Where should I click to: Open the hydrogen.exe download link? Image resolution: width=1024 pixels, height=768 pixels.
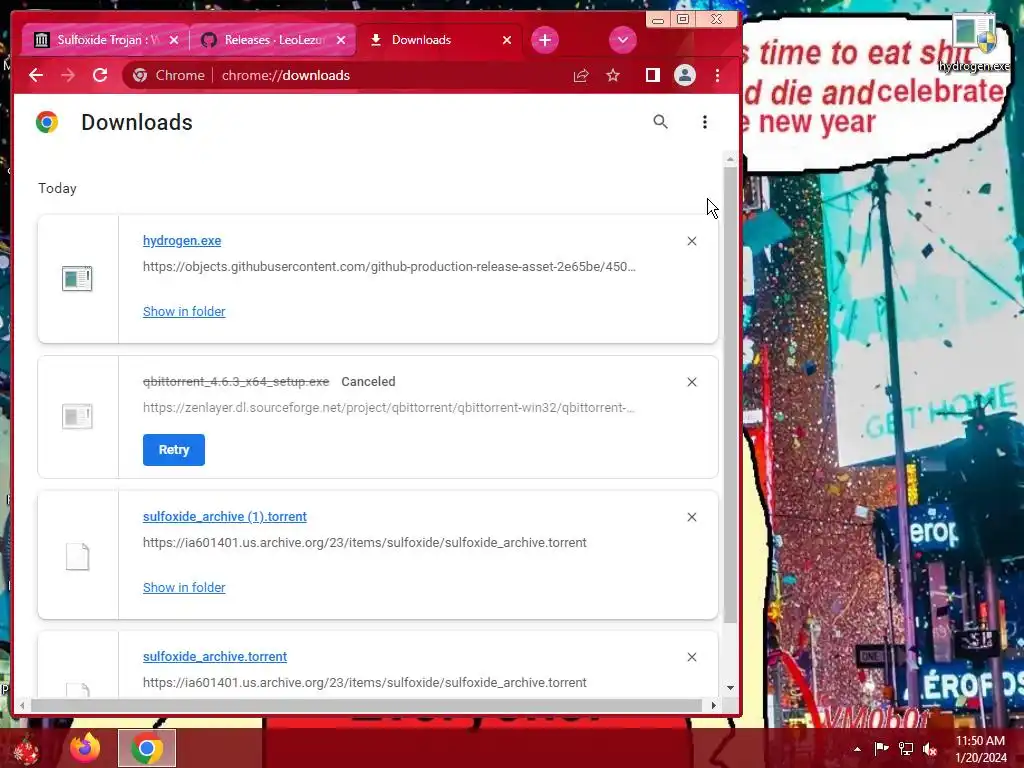[182, 240]
